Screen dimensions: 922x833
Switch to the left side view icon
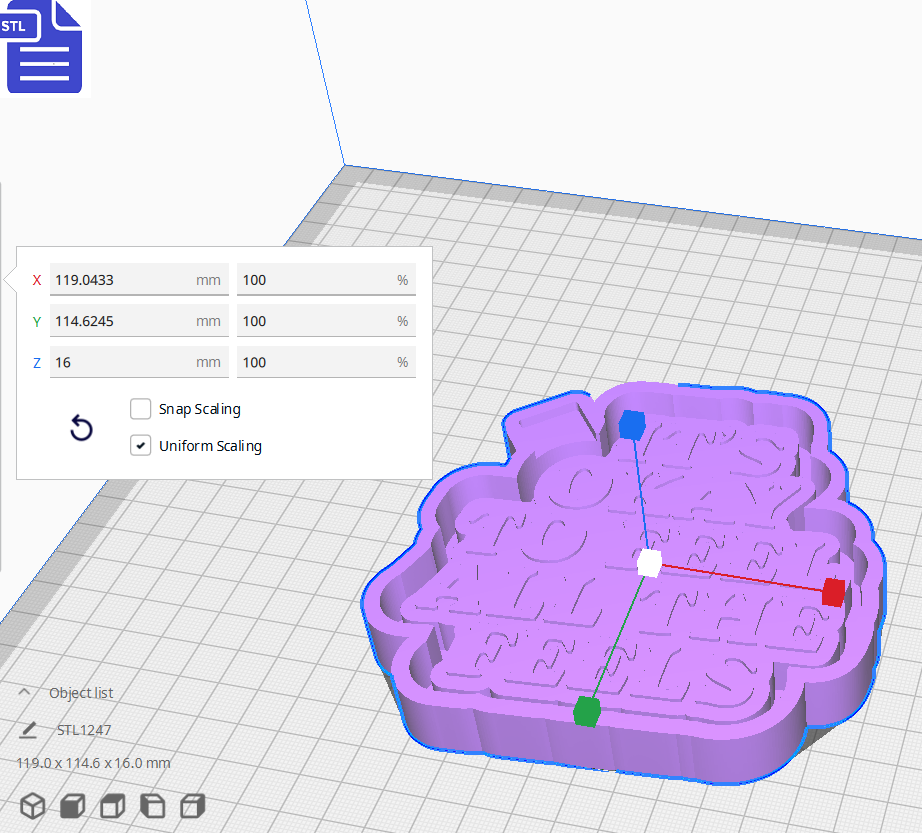[152, 805]
